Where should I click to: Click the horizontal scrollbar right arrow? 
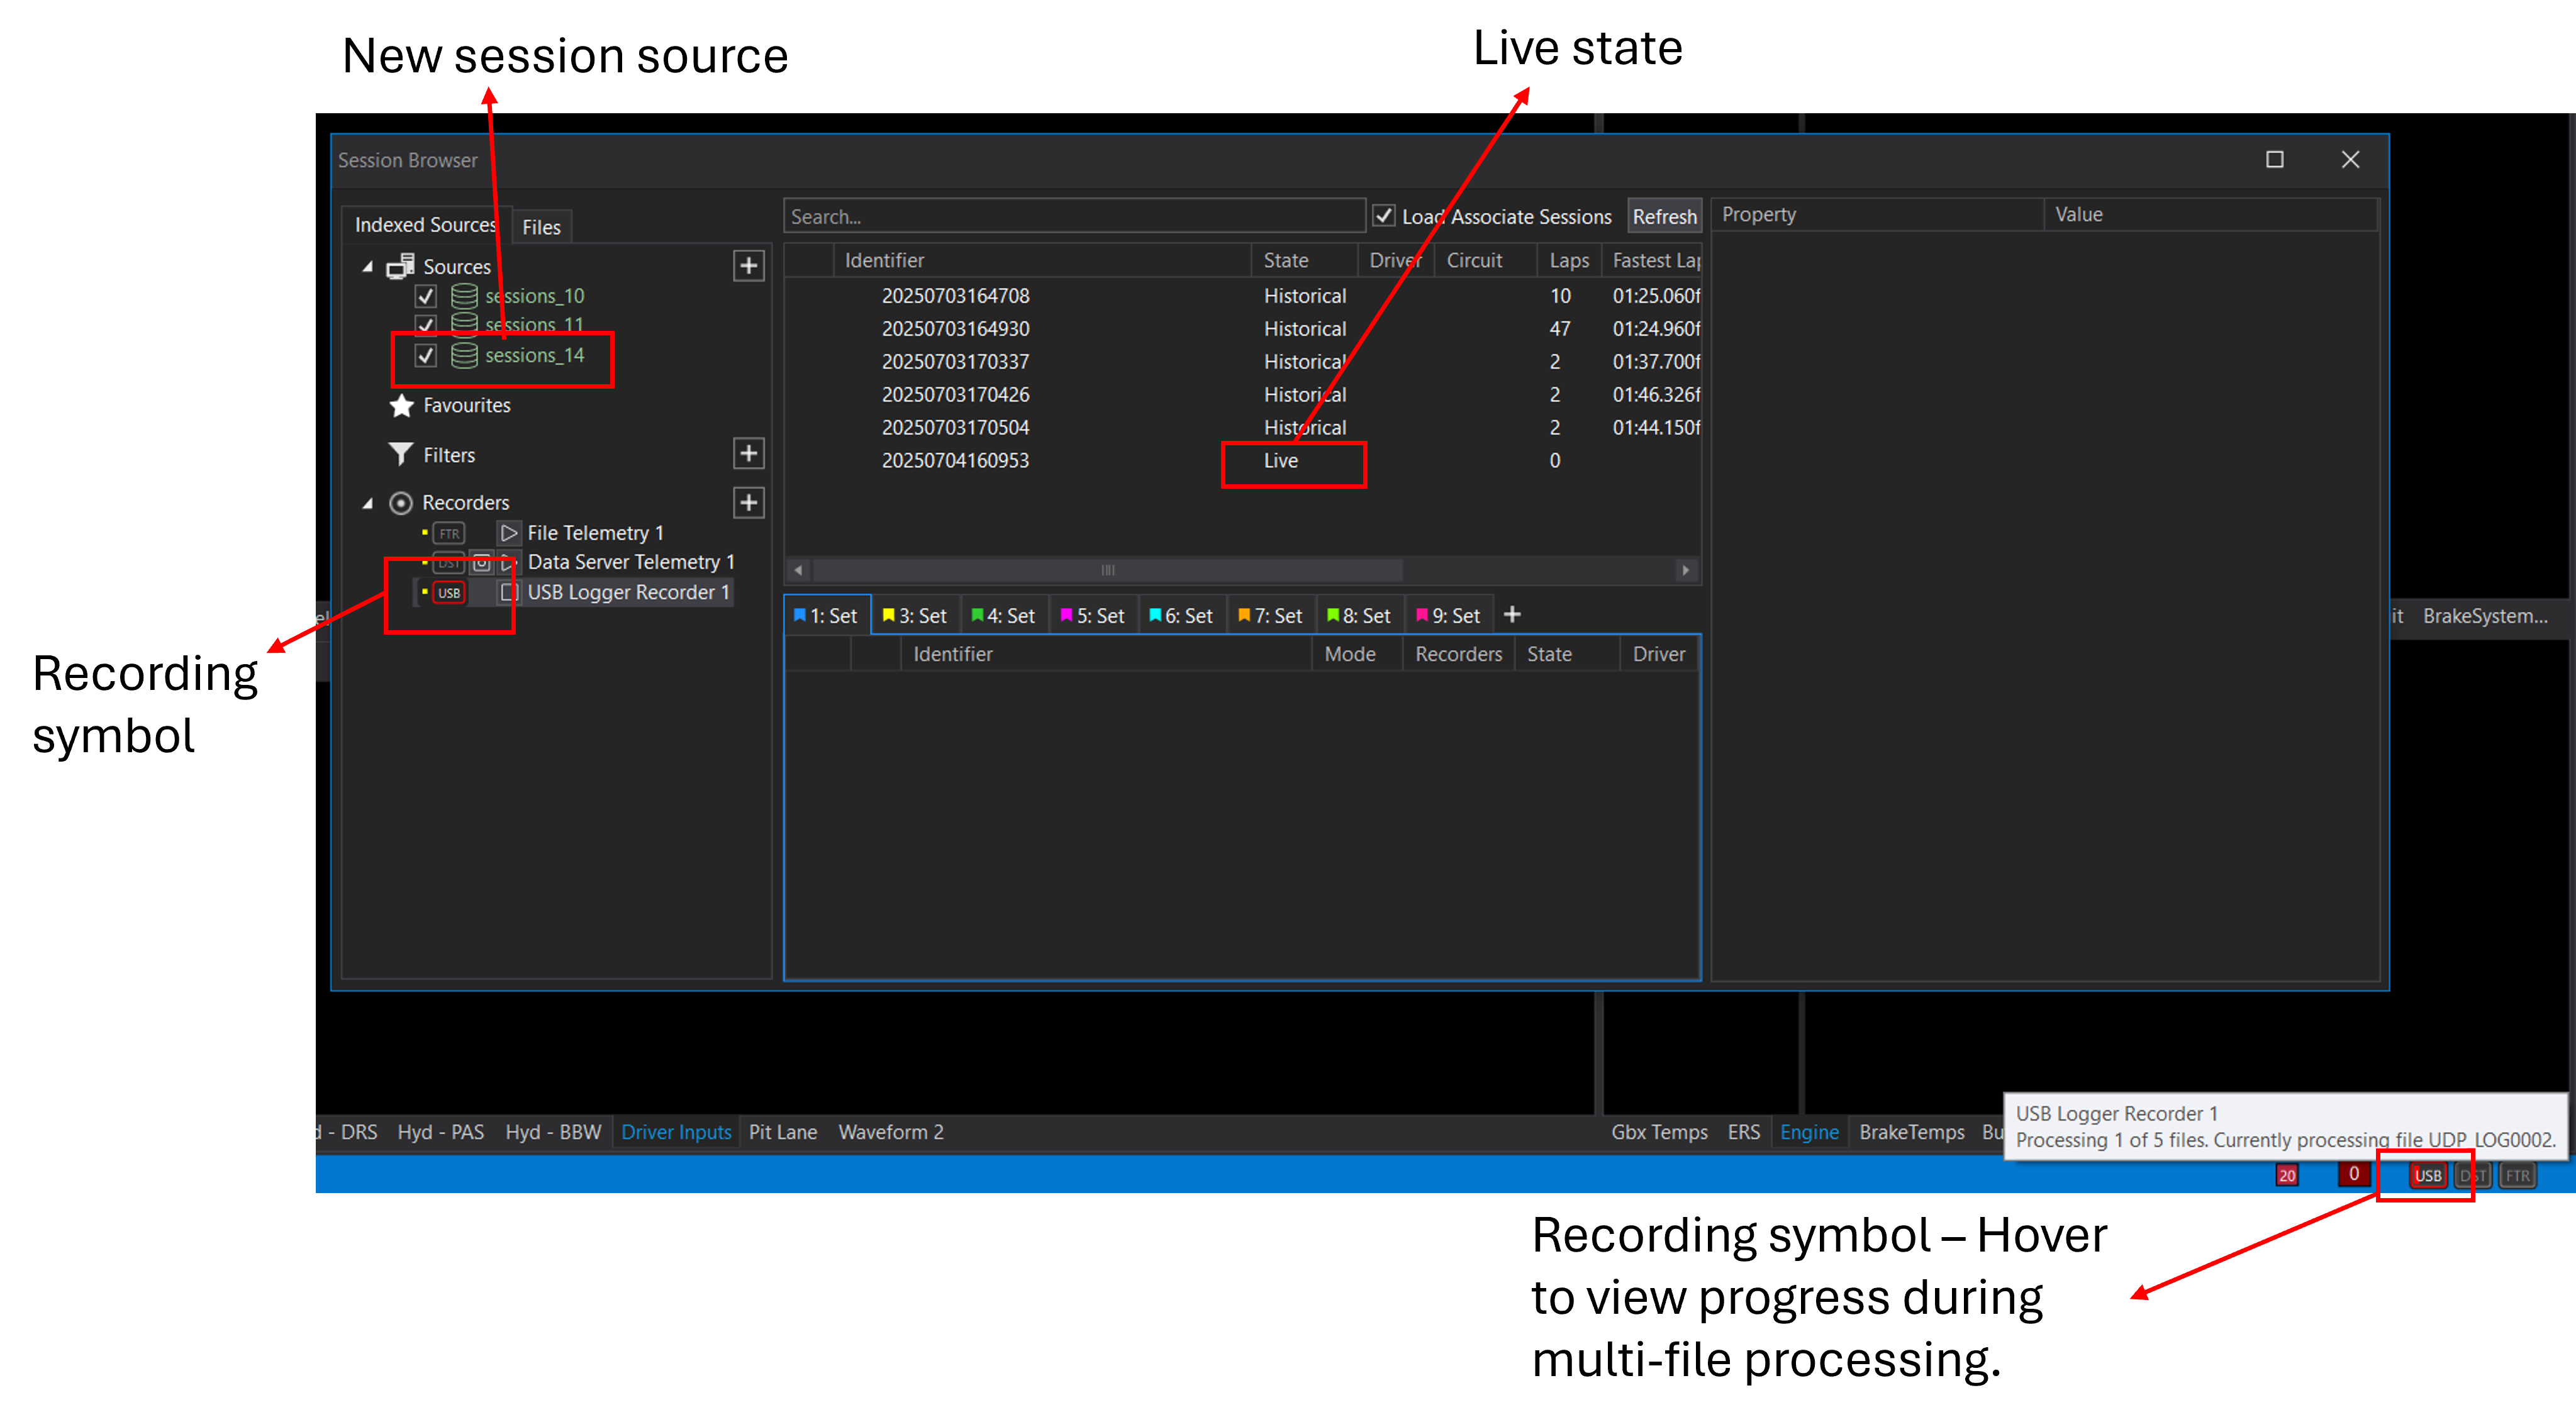click(1686, 570)
